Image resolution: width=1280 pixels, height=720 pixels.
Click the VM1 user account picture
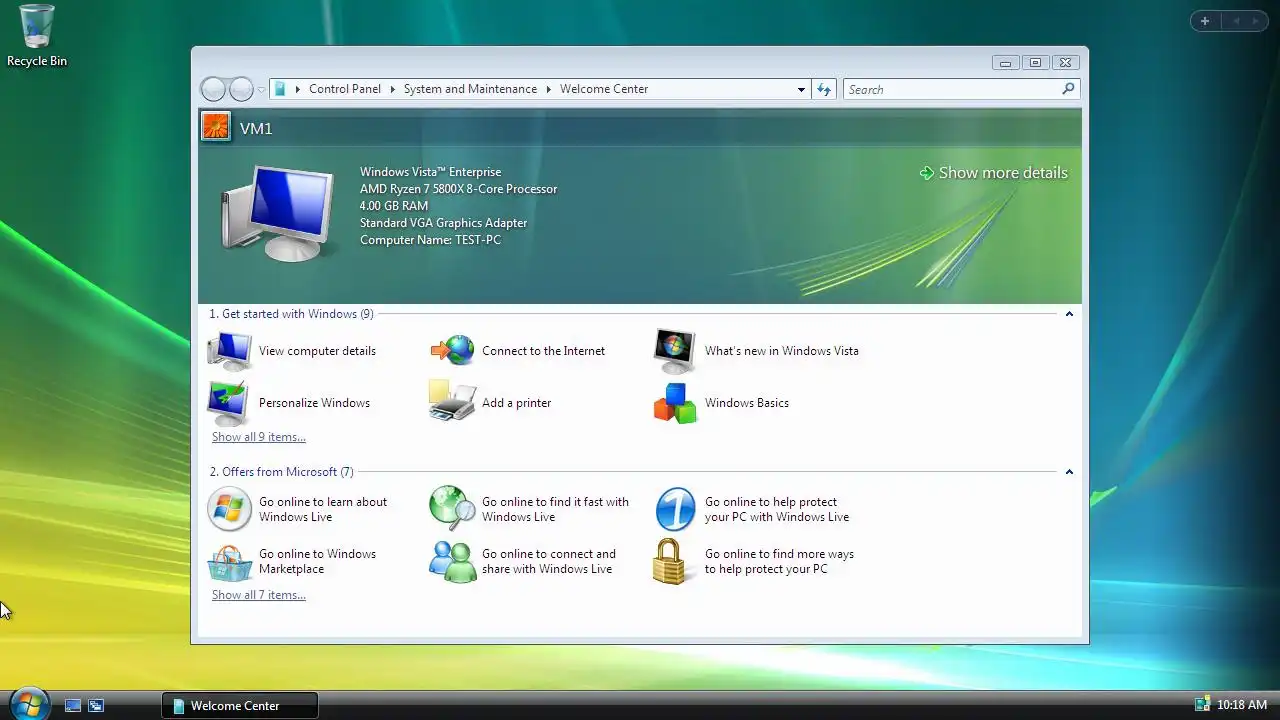[x=216, y=126]
